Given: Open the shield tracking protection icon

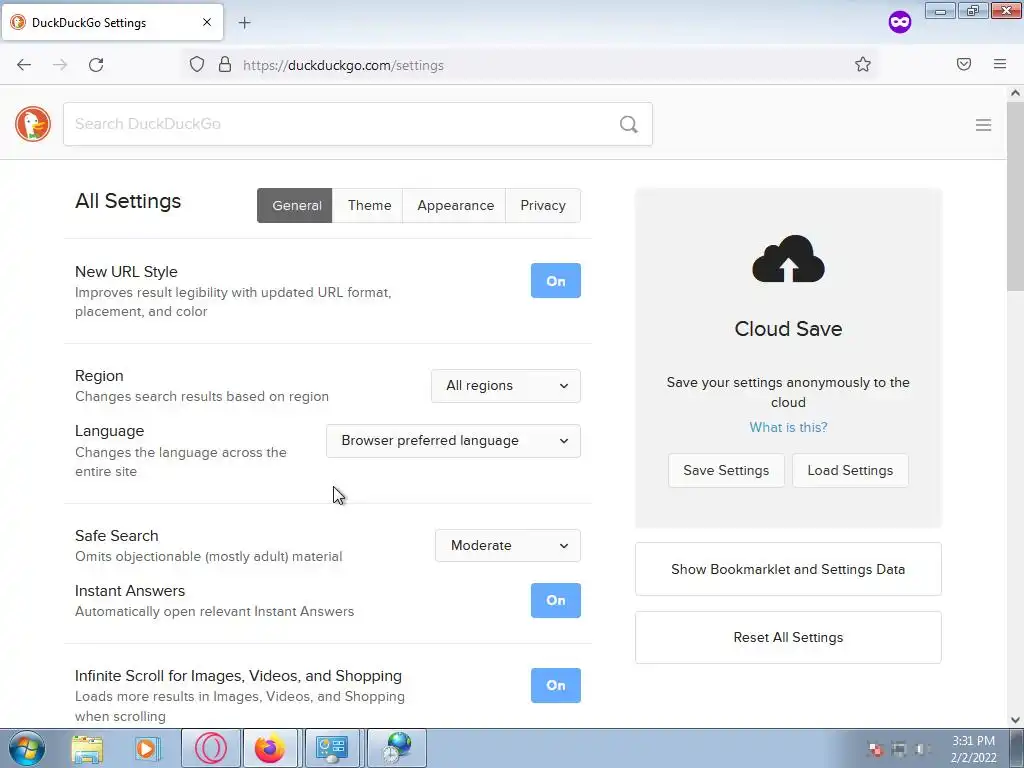Looking at the screenshot, I should 197,65.
